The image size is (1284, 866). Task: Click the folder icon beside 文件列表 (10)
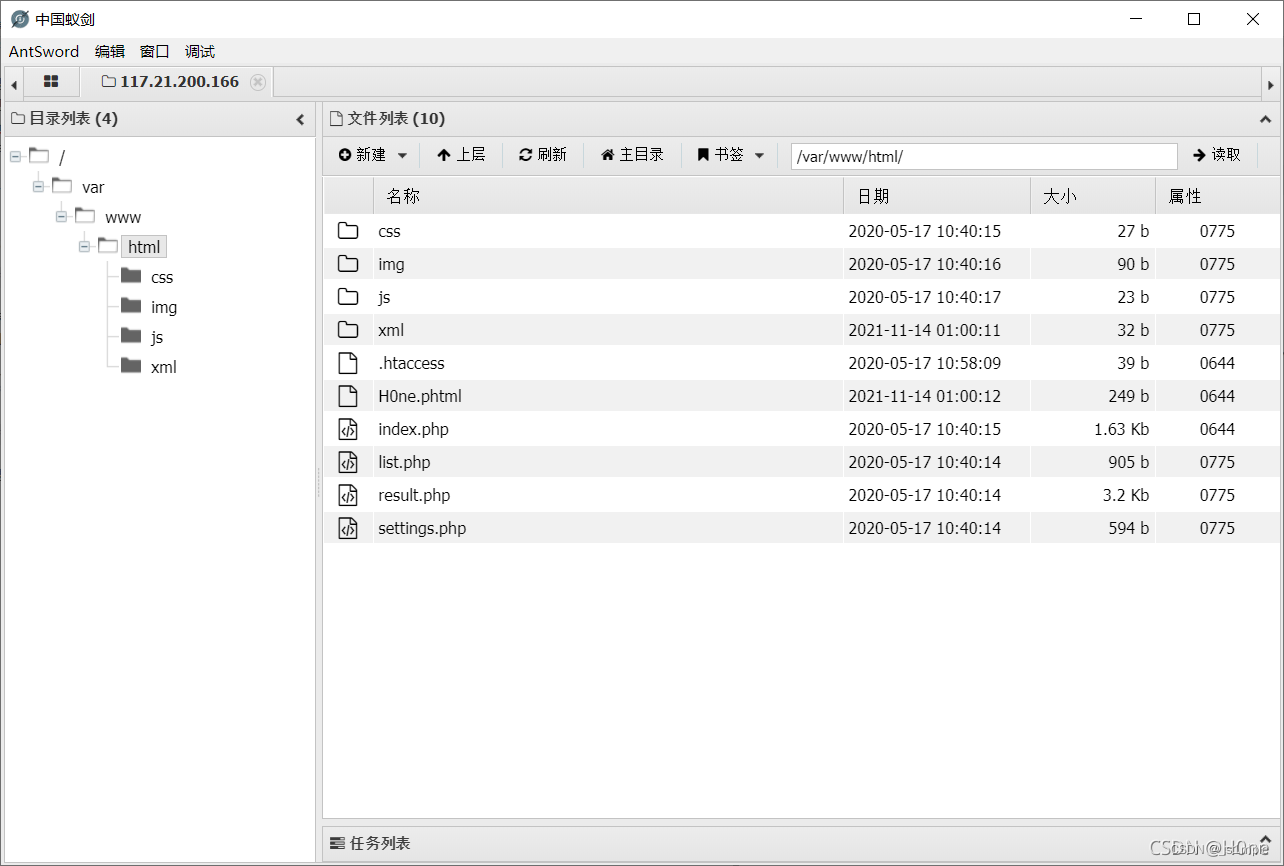[x=335, y=118]
